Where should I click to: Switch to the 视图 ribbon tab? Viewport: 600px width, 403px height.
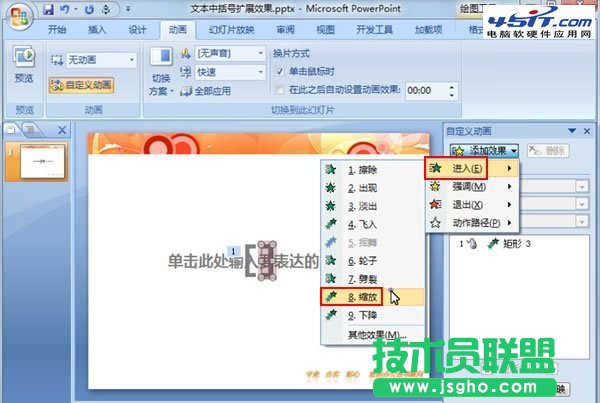tap(325, 29)
